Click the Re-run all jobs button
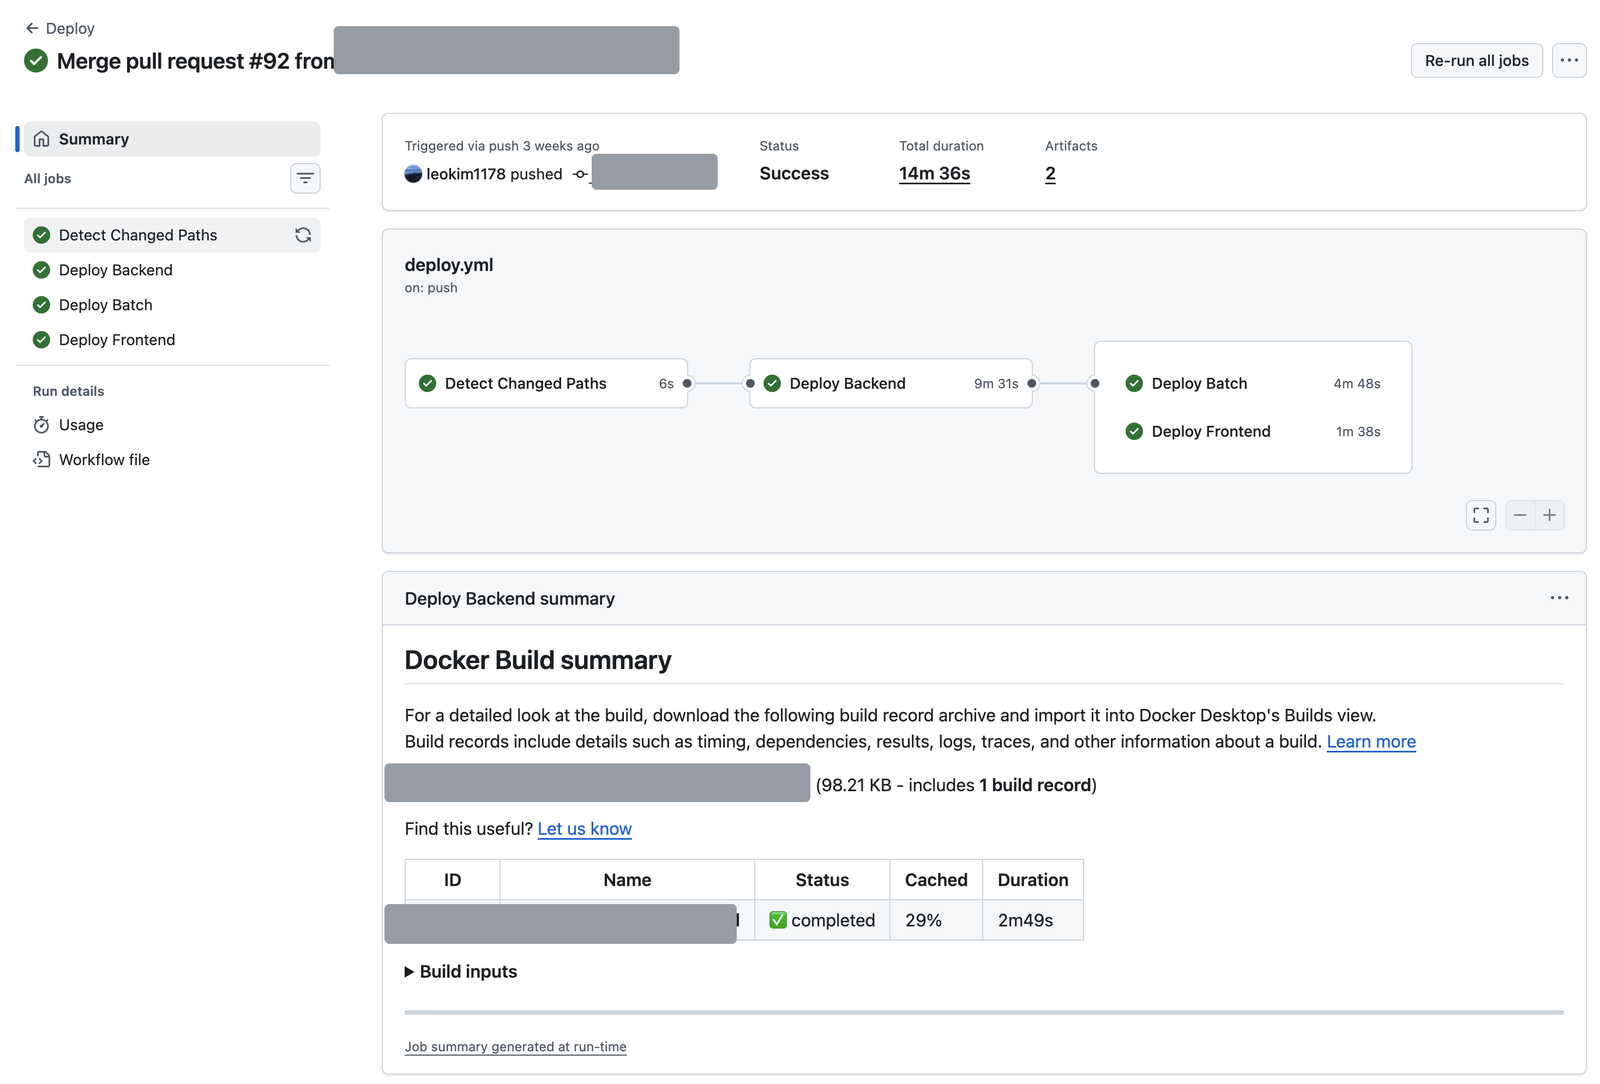Viewport: 1600px width, 1084px height. 1476,61
